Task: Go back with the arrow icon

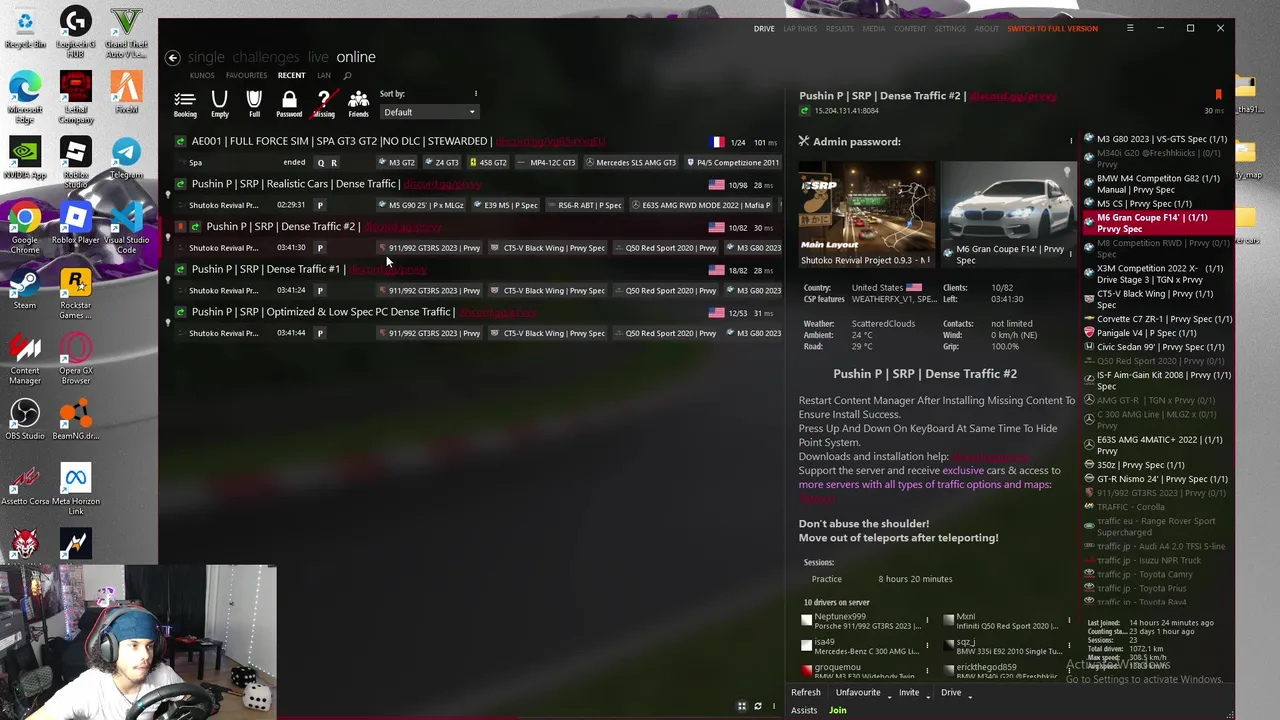Action: point(172,58)
